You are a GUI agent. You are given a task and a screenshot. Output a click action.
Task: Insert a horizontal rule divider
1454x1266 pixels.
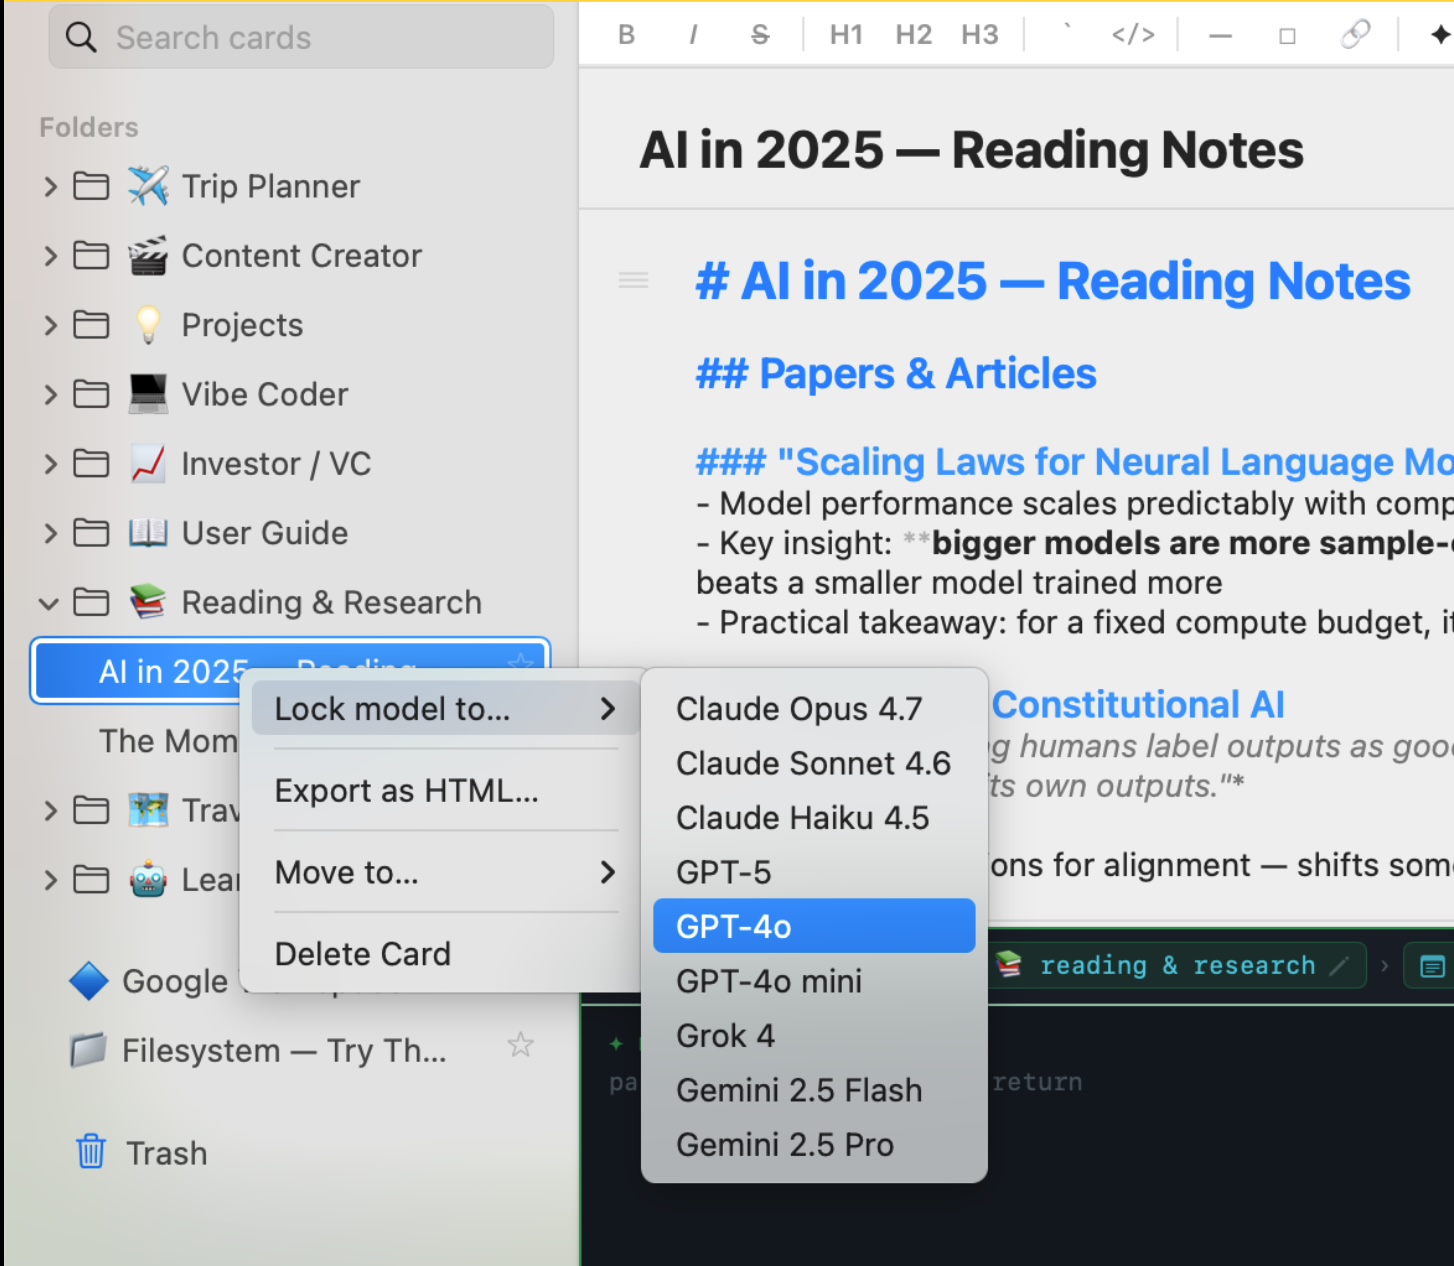[1220, 35]
